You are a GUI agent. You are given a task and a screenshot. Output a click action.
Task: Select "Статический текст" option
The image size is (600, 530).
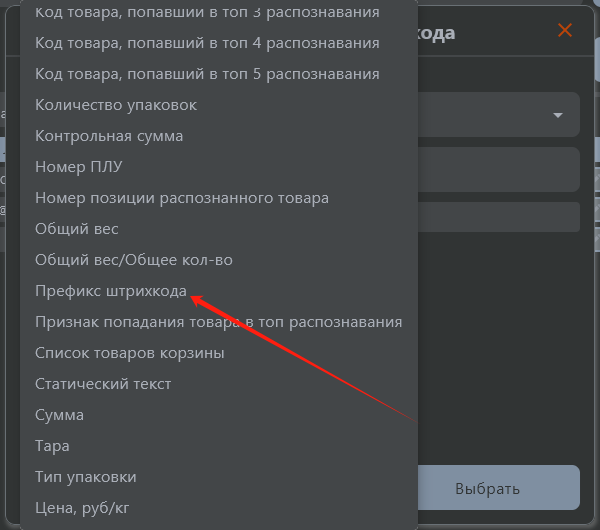tap(103, 384)
